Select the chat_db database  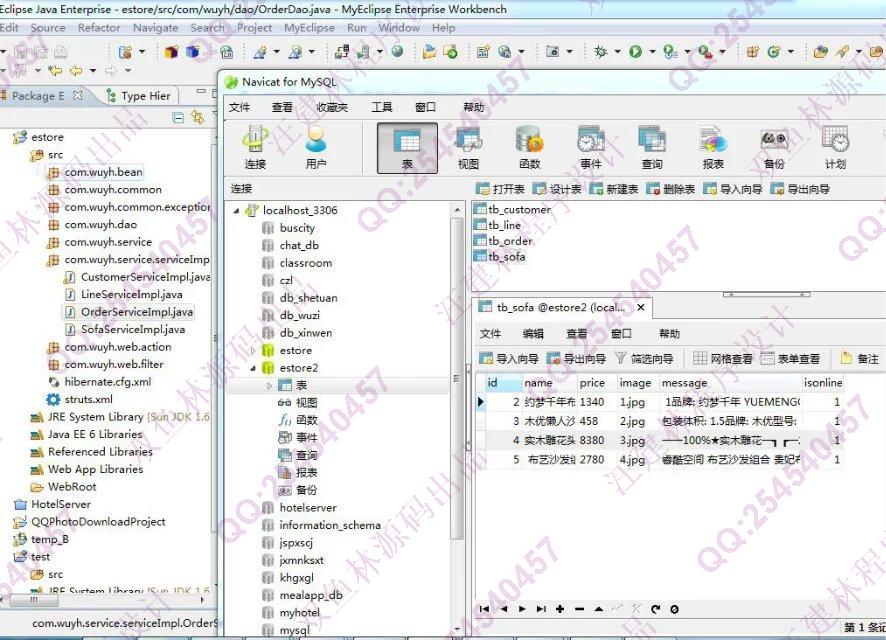[290, 245]
